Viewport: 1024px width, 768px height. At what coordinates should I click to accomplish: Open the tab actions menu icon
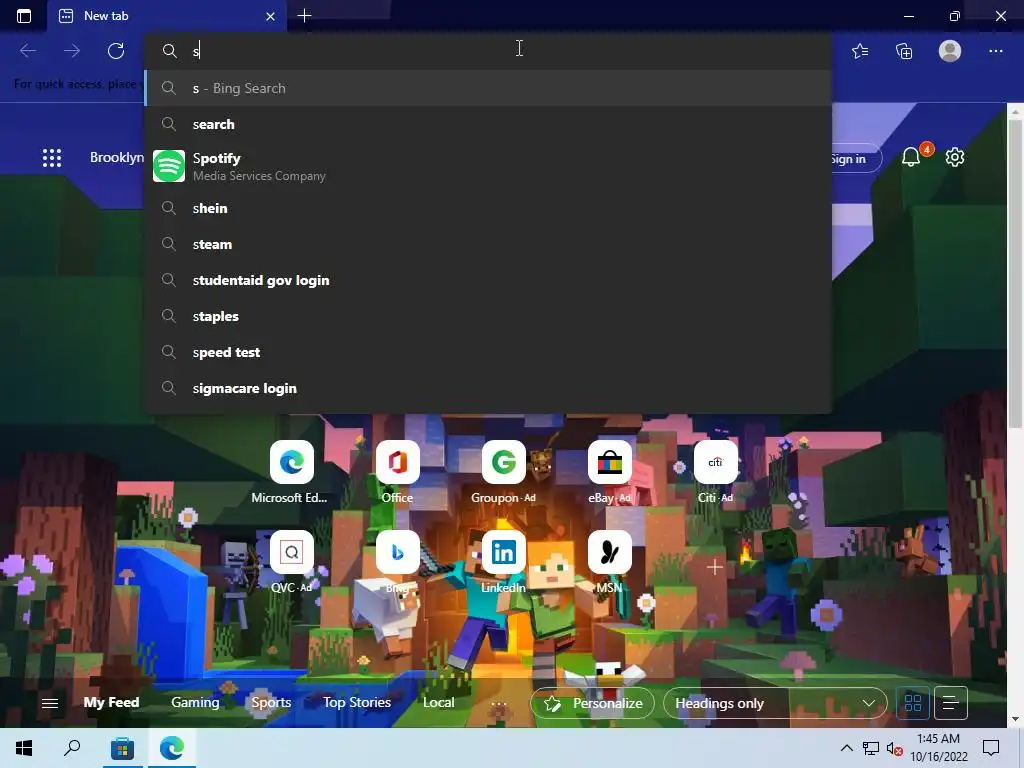(x=24, y=16)
